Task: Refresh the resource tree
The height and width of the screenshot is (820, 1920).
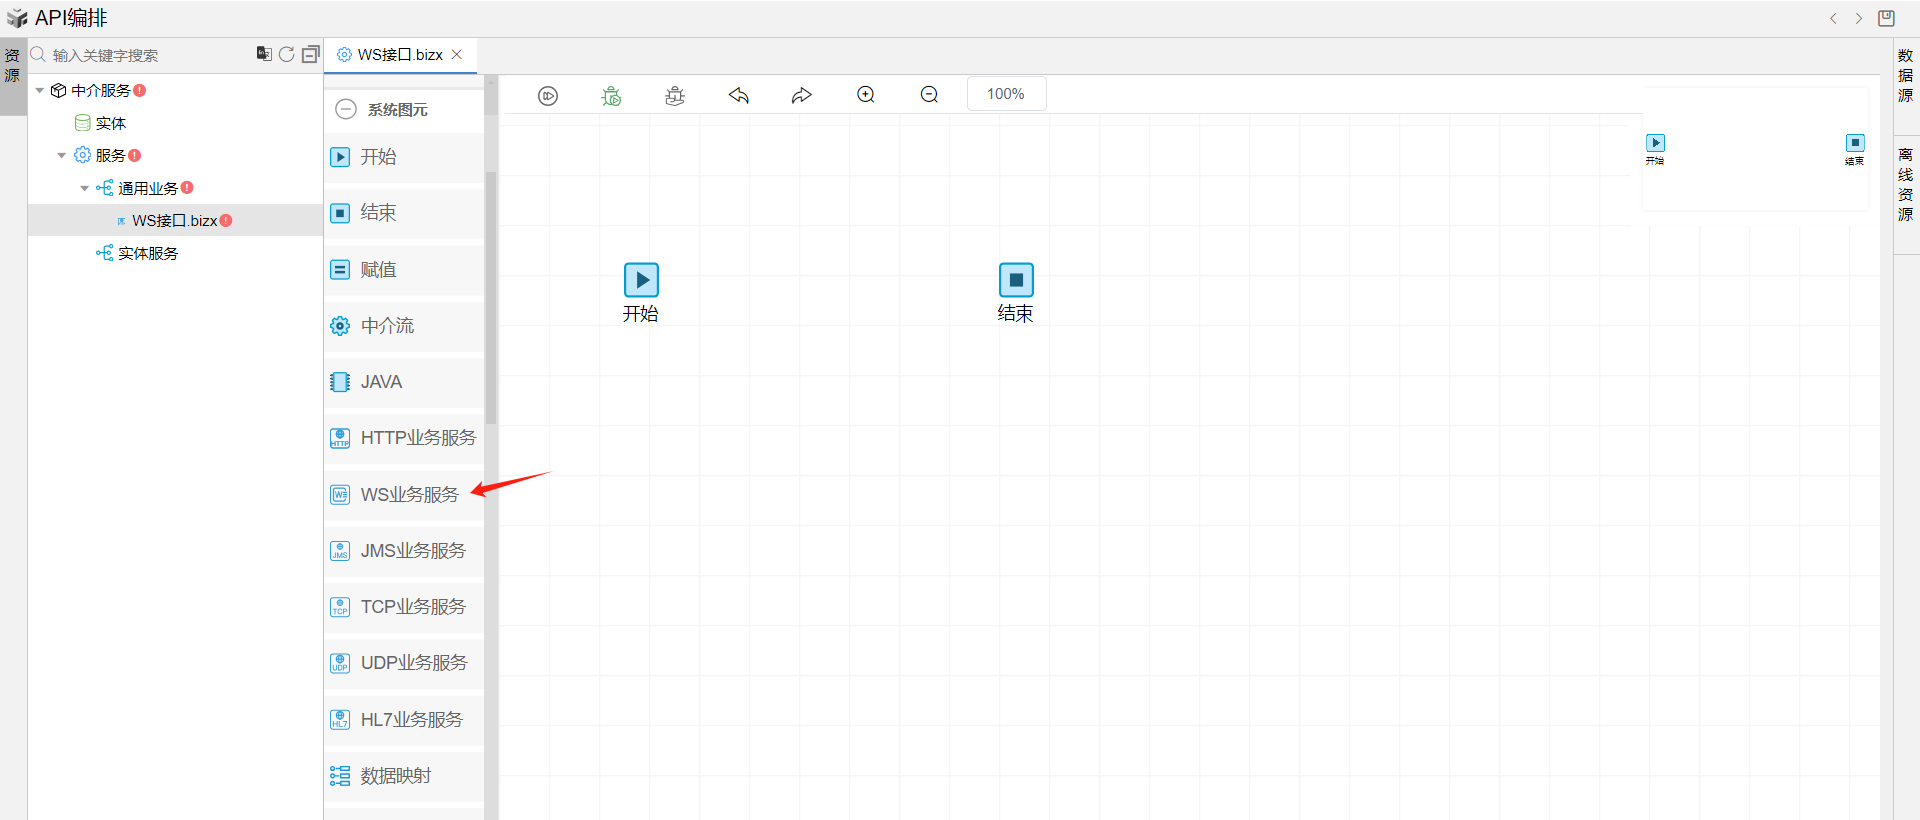Action: (x=287, y=54)
